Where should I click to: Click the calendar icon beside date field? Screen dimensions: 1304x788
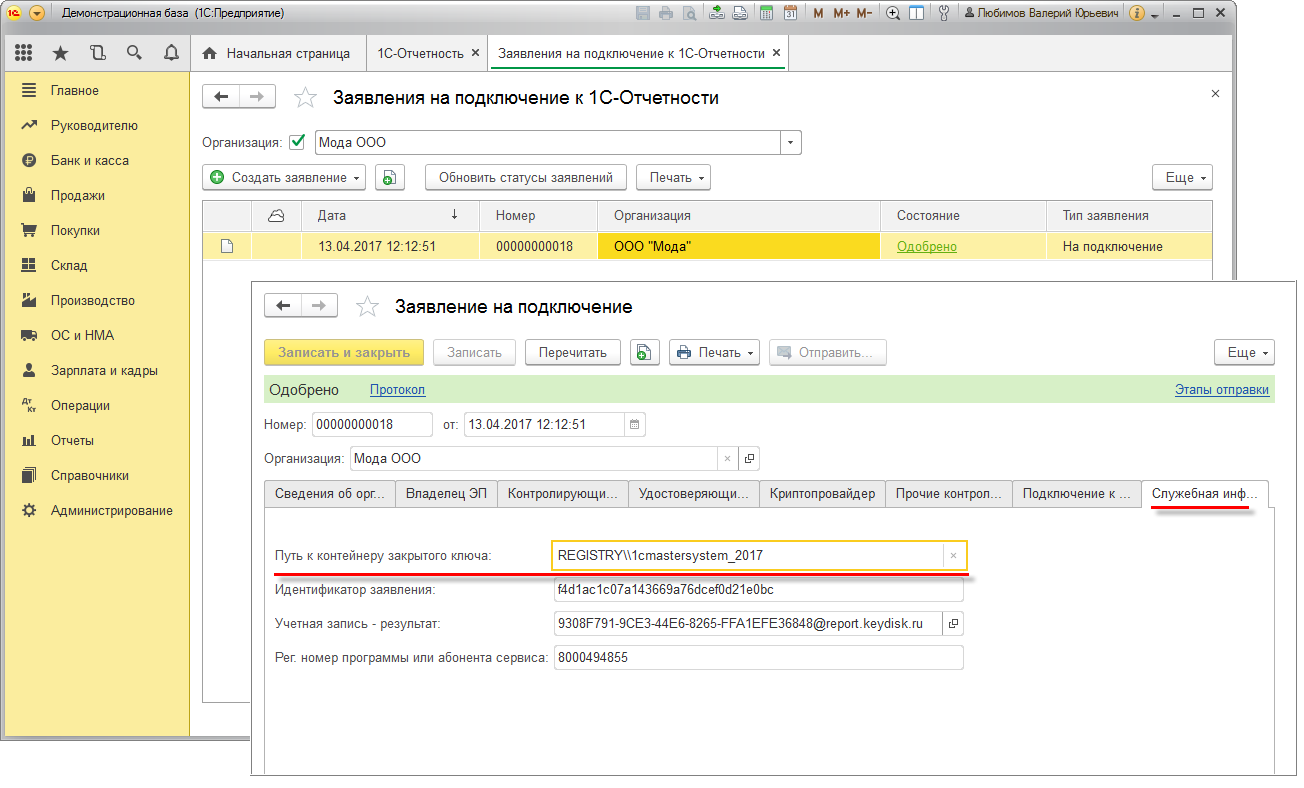[x=634, y=424]
